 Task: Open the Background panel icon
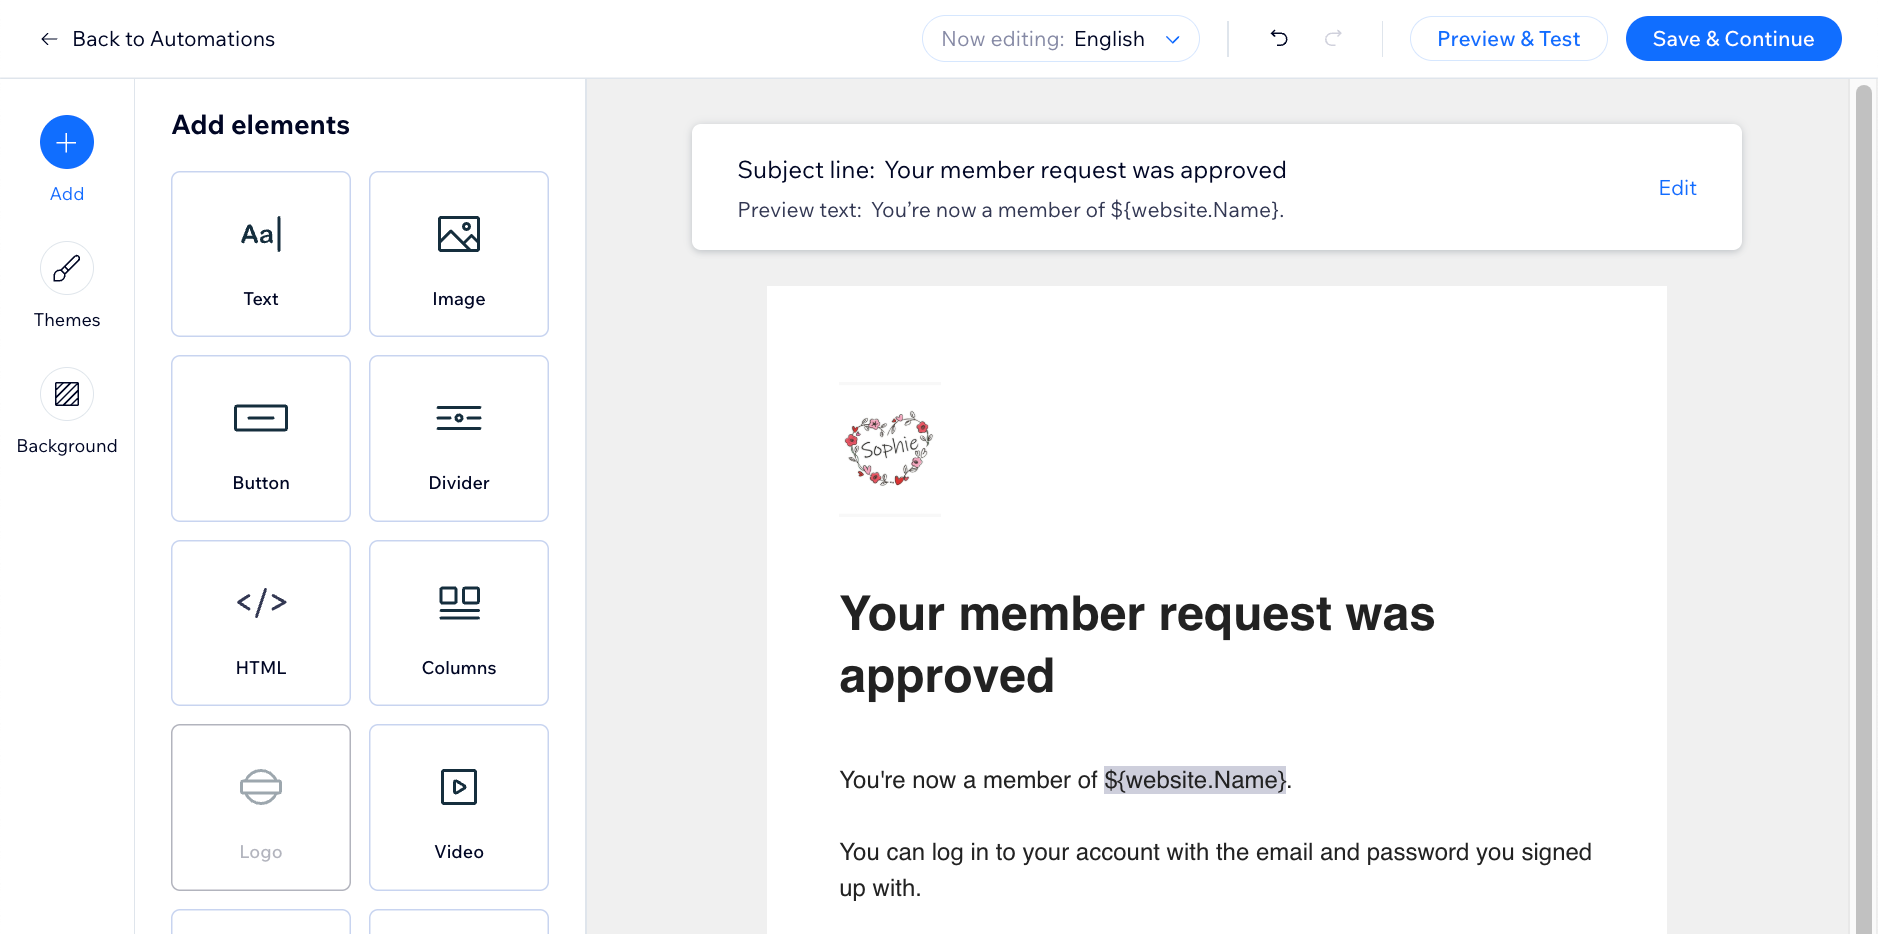(66, 394)
